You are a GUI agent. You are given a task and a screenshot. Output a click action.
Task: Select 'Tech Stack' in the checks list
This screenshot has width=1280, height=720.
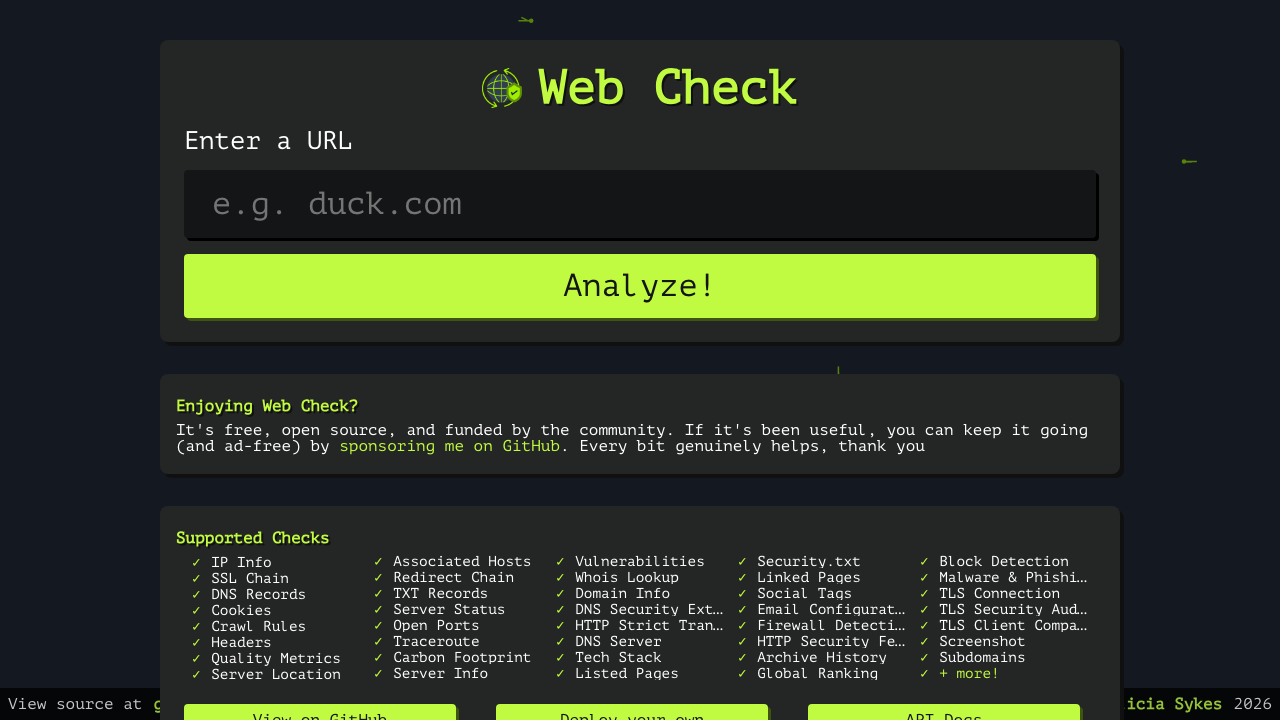click(618, 657)
